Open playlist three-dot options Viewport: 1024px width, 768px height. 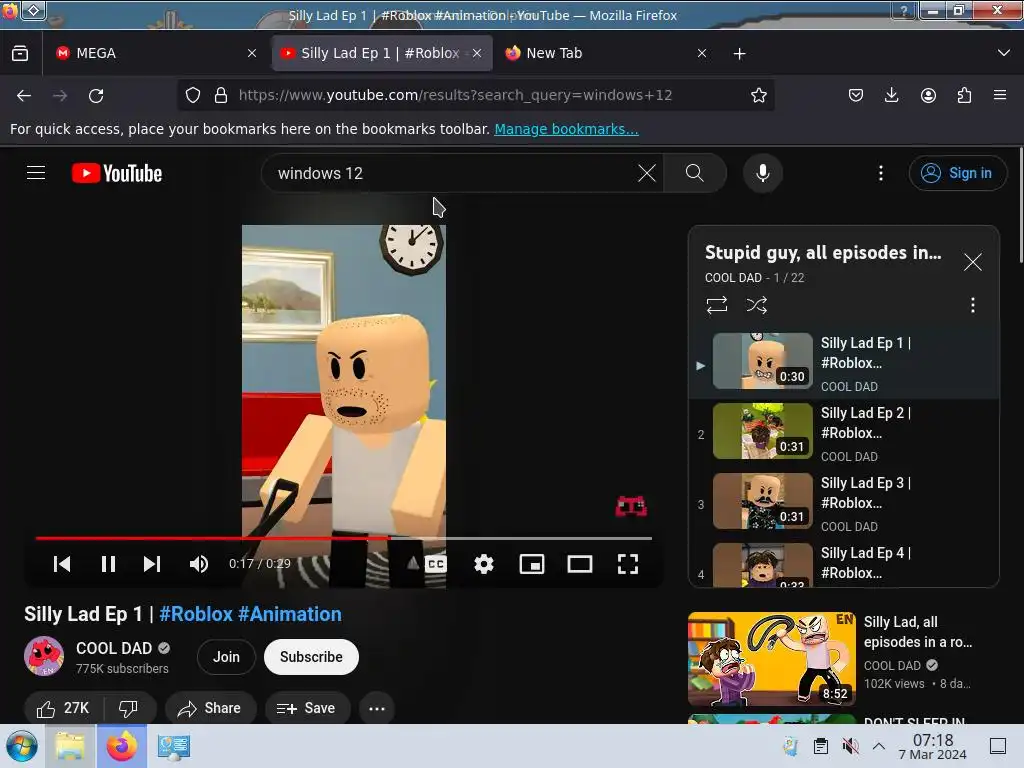coord(972,305)
